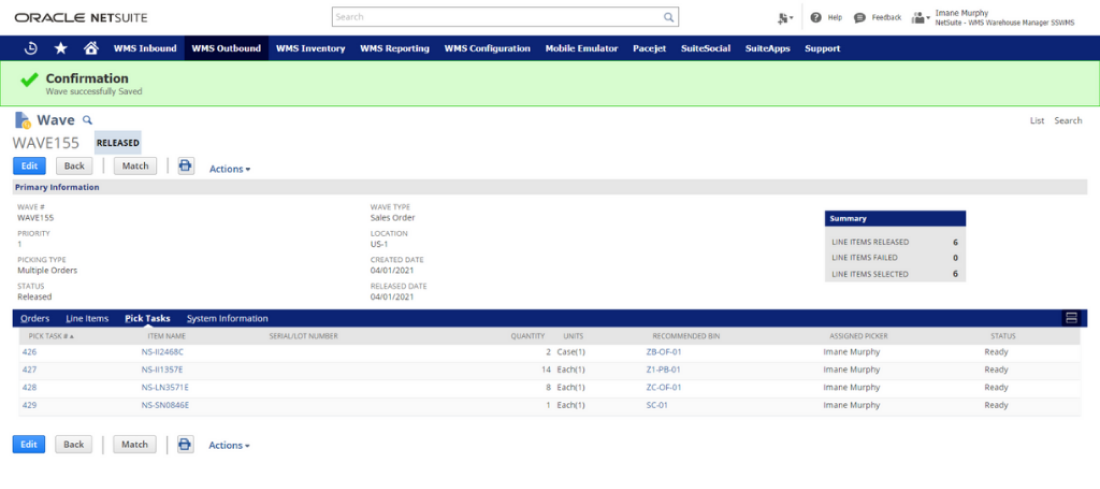Open the SuiteSocial menu
The width and height of the screenshot is (1100, 489).
pos(706,48)
